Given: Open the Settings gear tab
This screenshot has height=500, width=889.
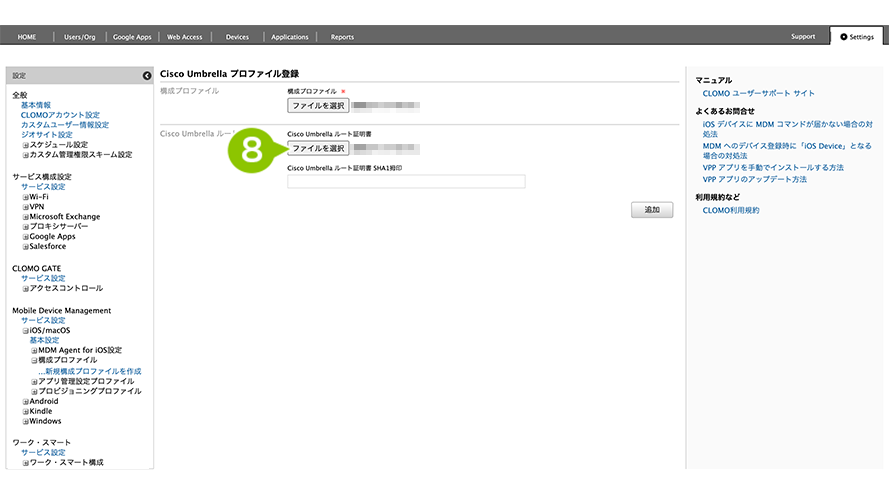Looking at the screenshot, I should 857,37.
